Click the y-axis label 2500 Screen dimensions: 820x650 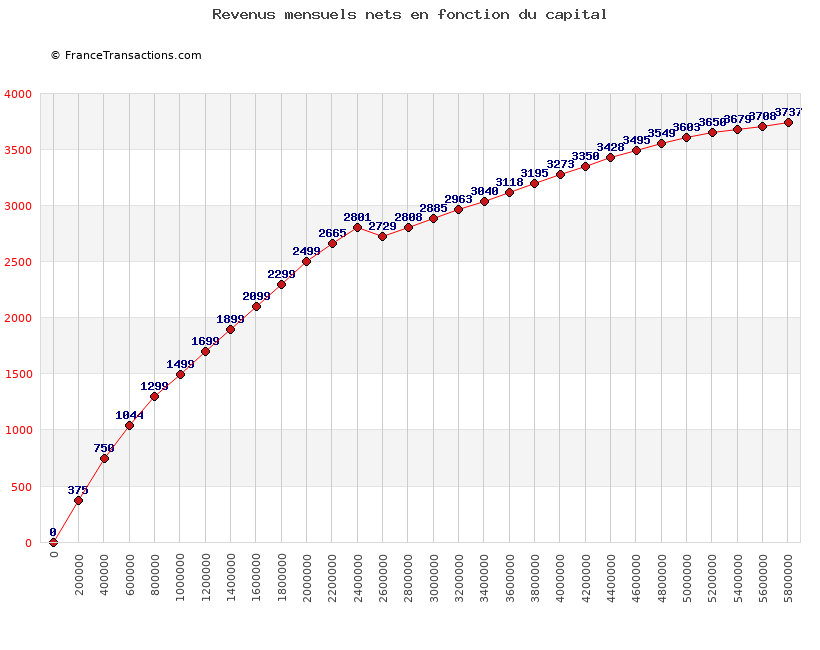point(18,262)
